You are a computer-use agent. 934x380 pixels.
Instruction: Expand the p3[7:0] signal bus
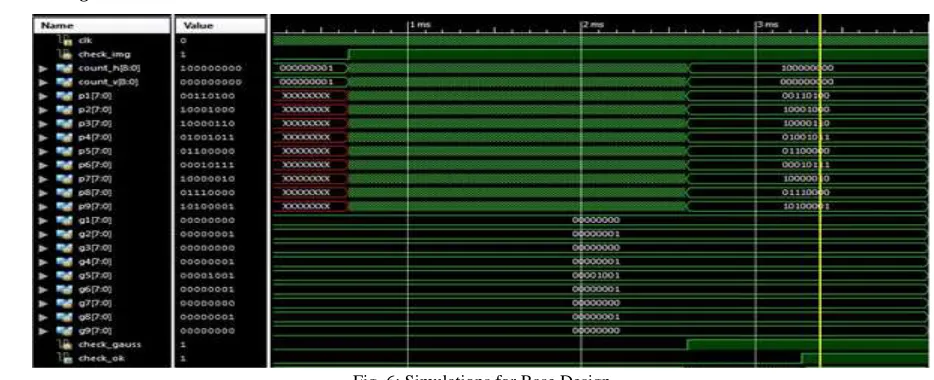[42, 123]
